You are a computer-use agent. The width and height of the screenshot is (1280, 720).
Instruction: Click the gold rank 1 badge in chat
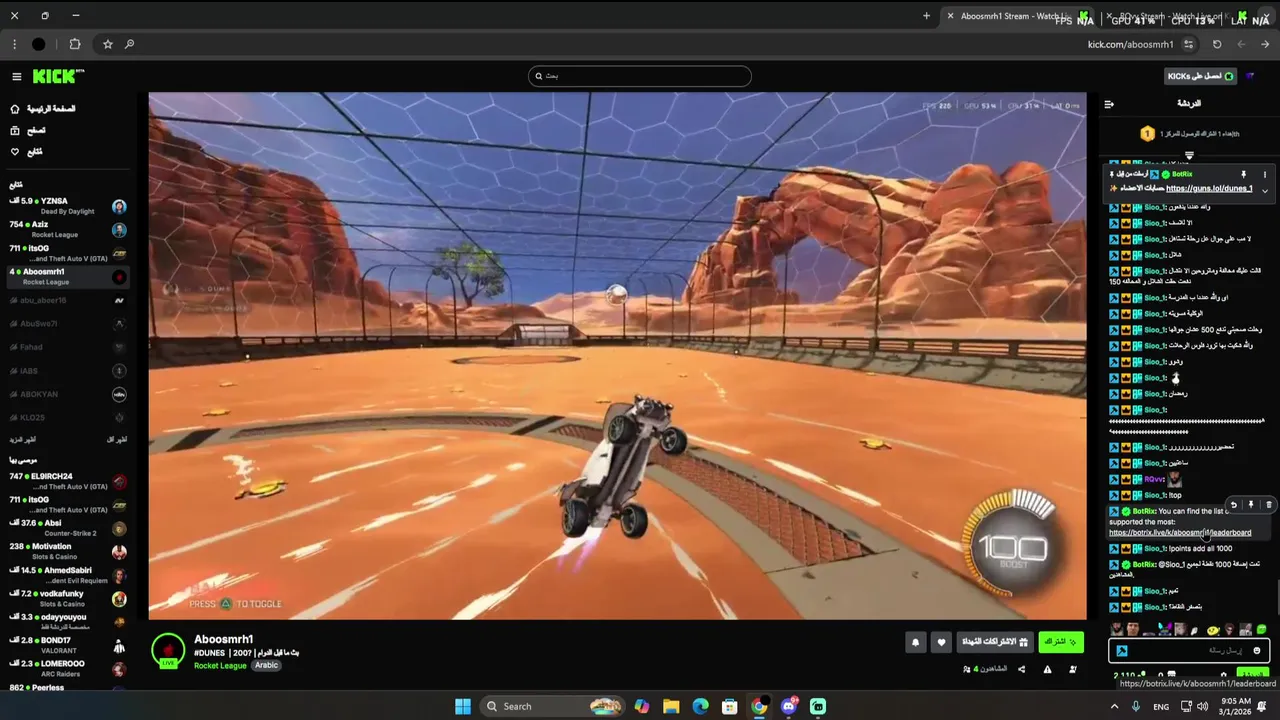point(1147,134)
